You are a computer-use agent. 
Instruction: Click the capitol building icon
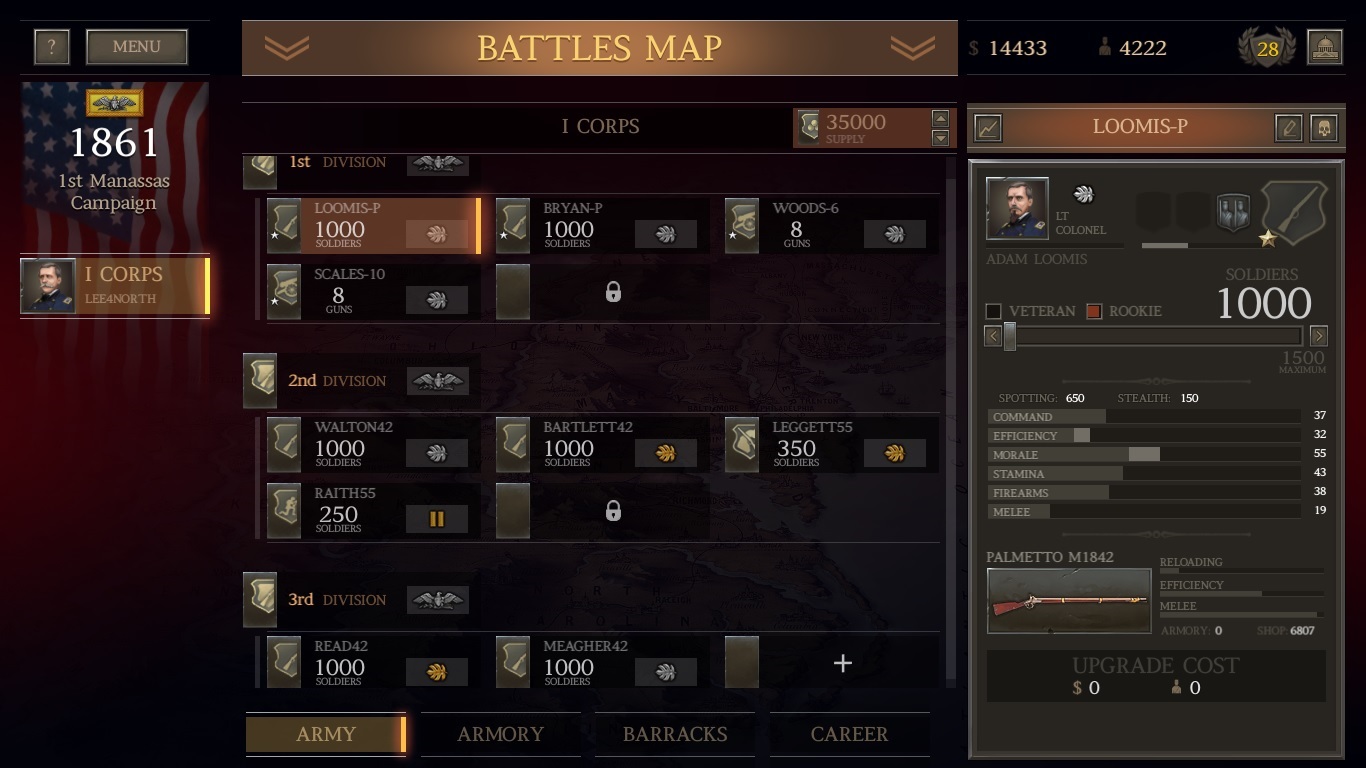pos(1324,47)
